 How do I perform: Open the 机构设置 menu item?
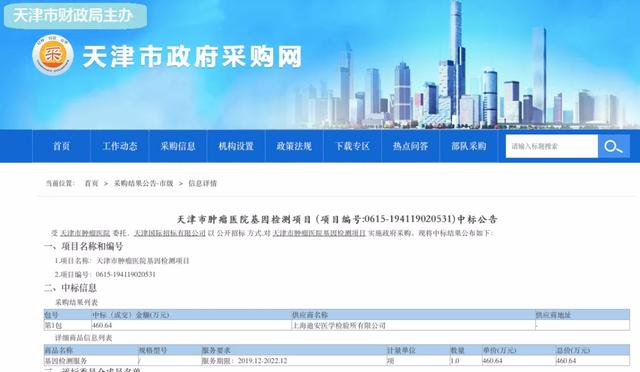(x=236, y=146)
